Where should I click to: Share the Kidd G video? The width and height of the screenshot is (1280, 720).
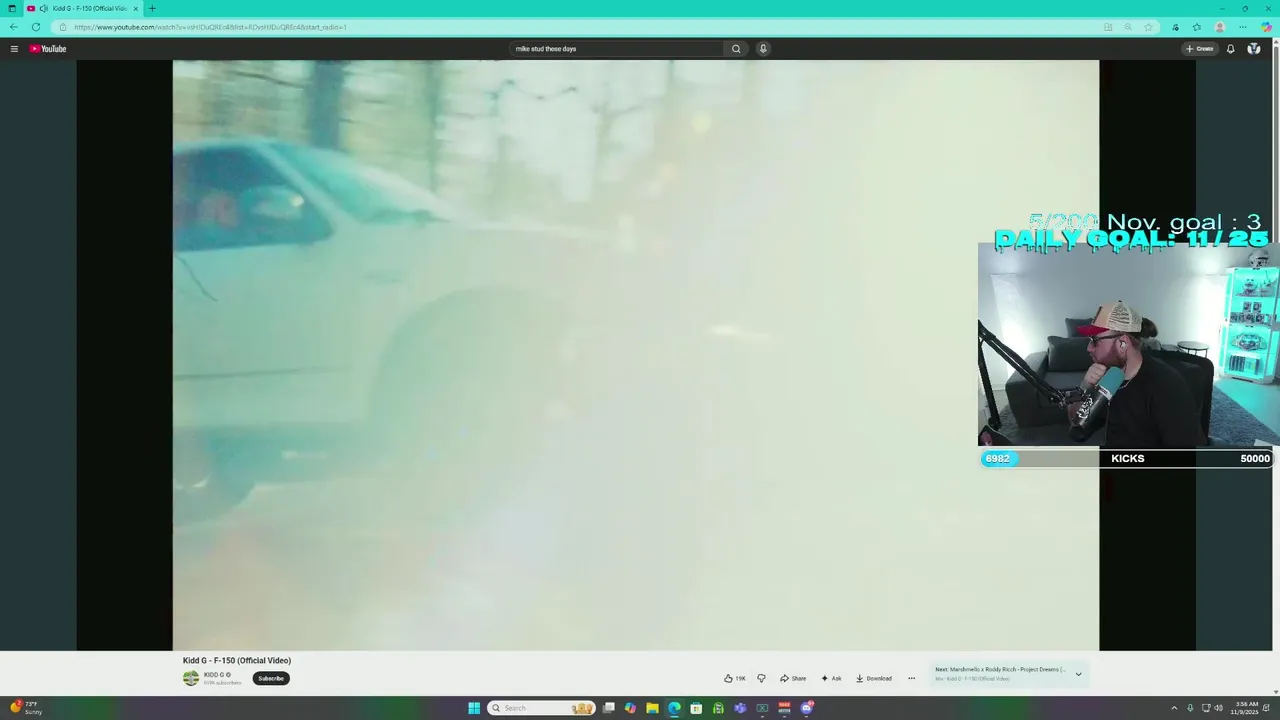[x=793, y=678]
